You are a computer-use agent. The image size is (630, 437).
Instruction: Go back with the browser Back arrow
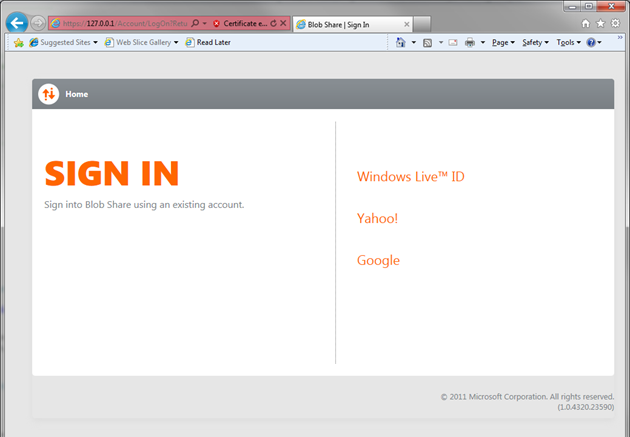[17, 23]
